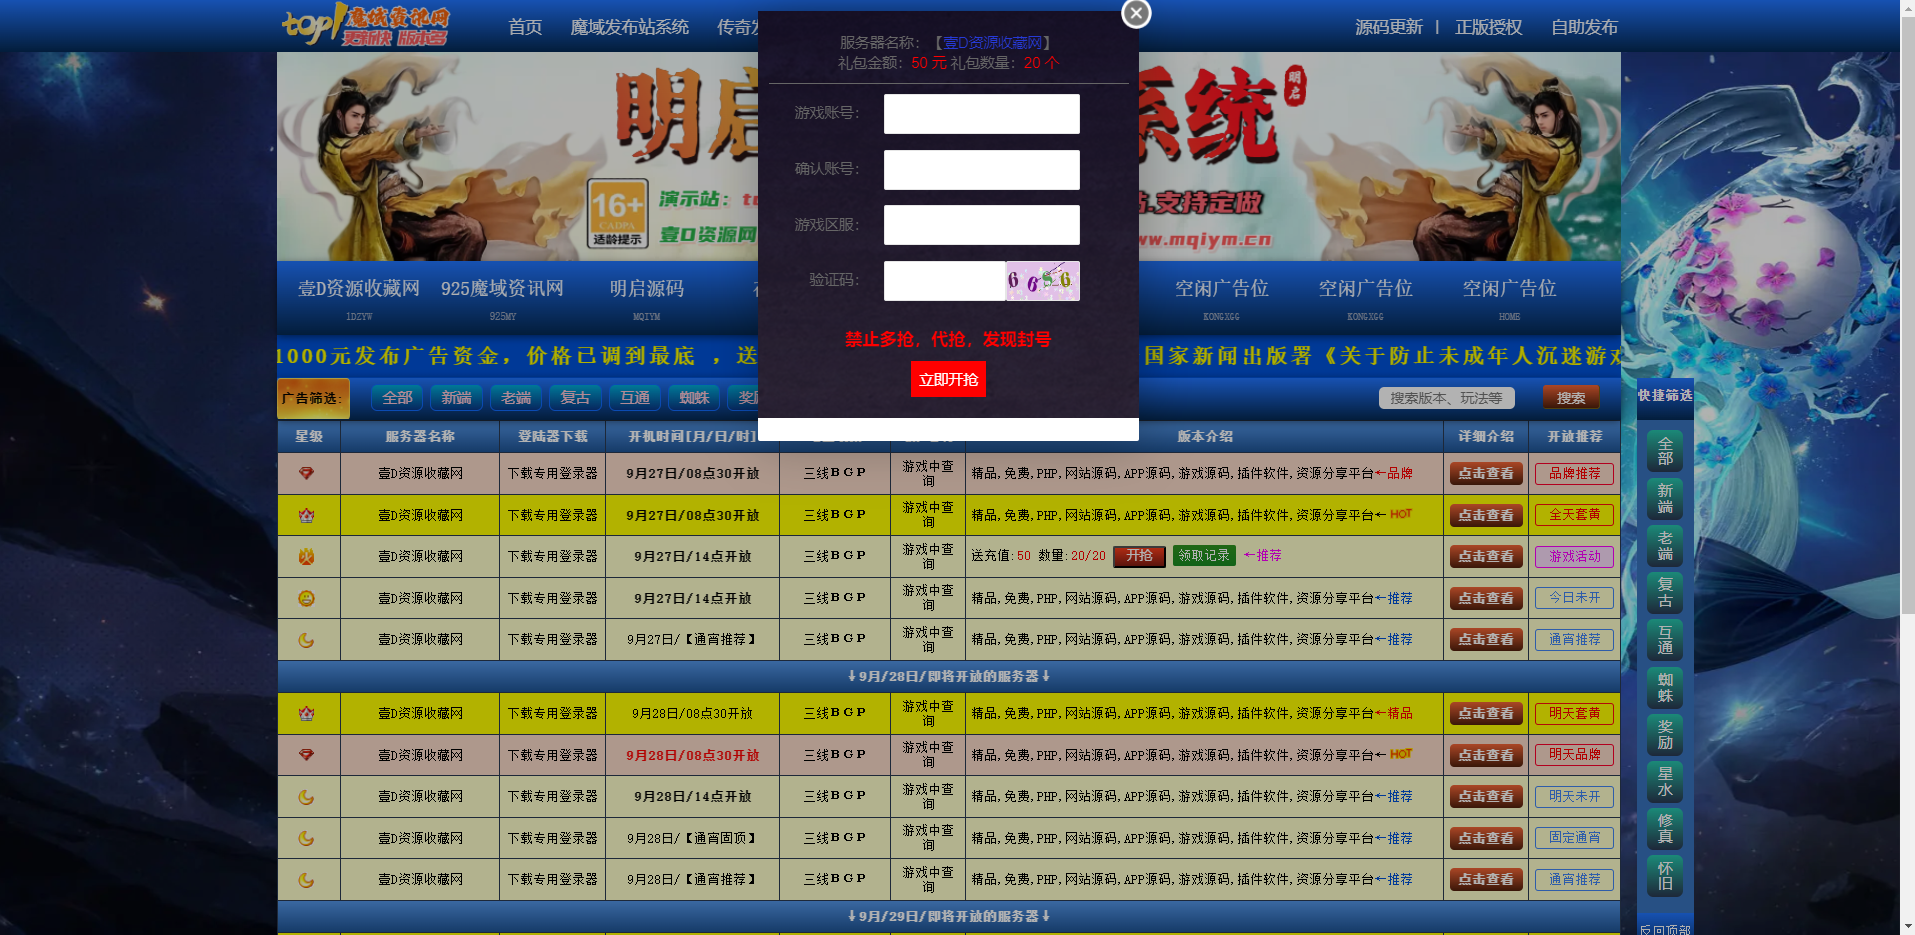Select 修真 in the quick filter sidebar

(x=1665, y=829)
